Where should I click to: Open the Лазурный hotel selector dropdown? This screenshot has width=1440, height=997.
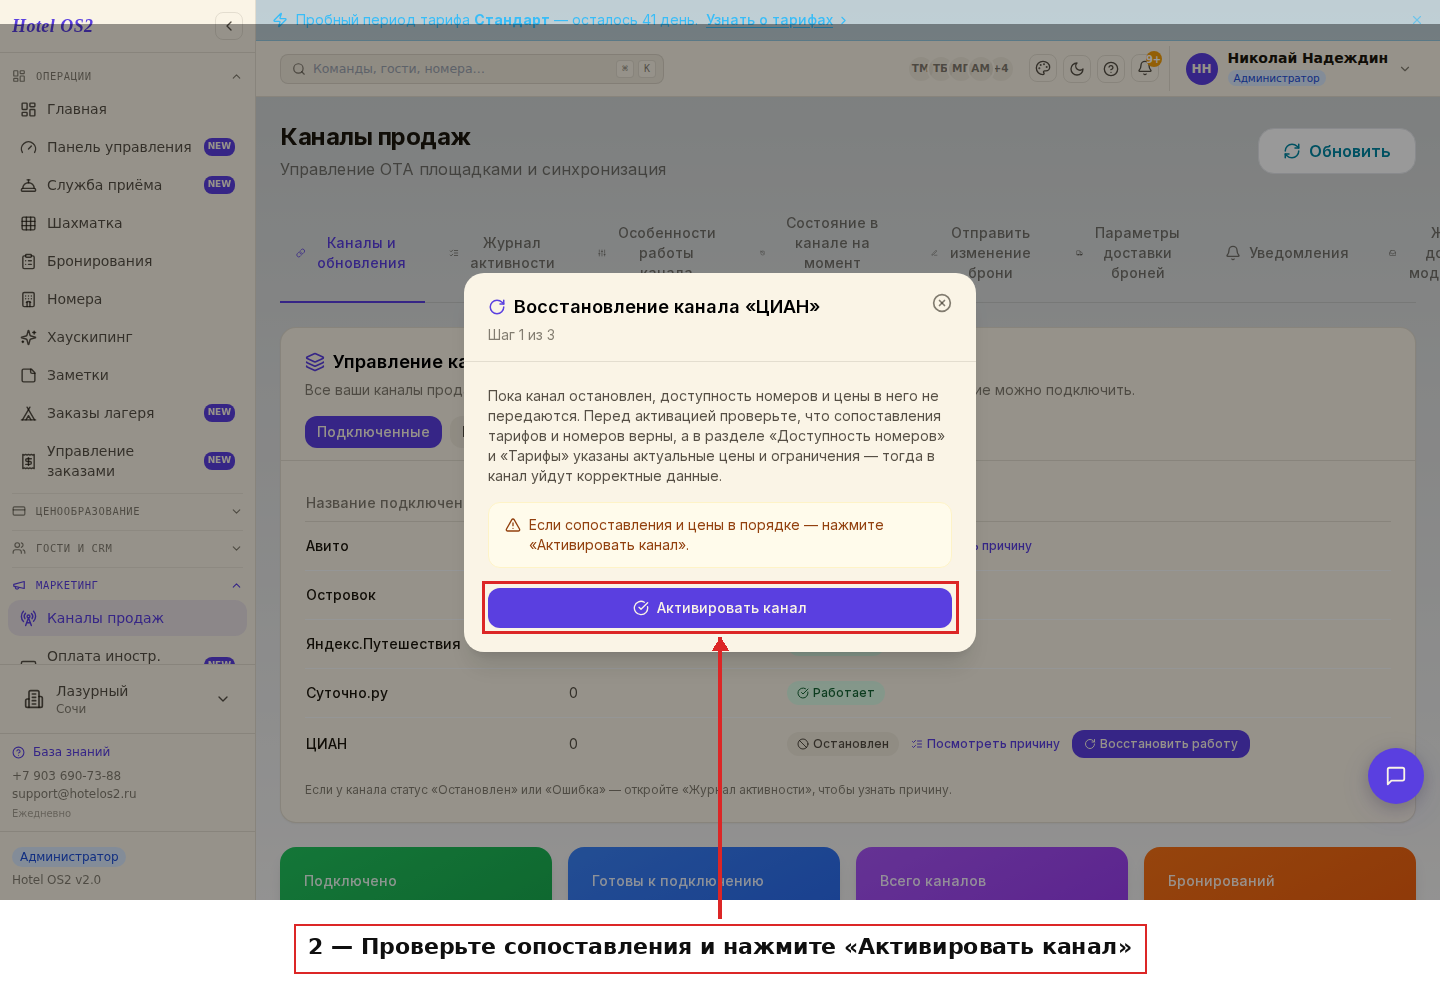coord(127,699)
